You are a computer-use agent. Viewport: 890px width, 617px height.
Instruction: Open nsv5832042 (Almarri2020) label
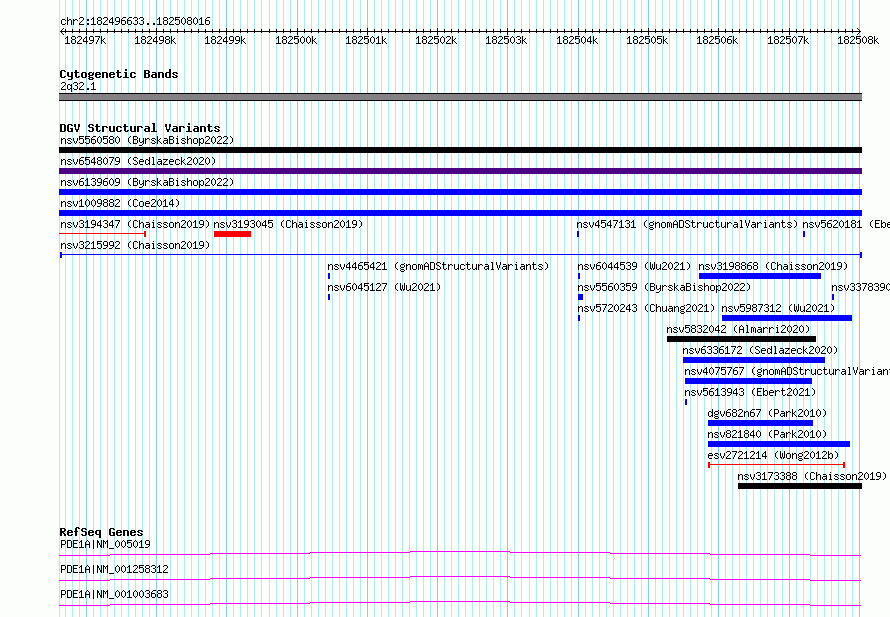[738, 329]
